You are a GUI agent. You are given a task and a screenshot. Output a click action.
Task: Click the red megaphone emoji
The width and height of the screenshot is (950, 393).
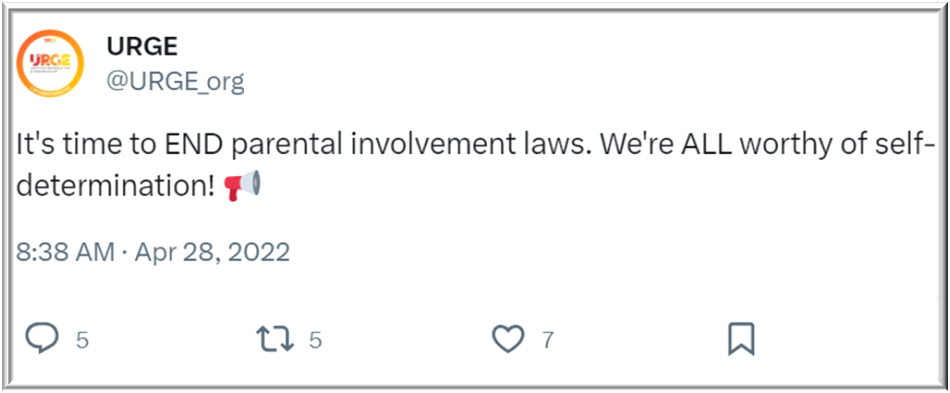point(243,185)
